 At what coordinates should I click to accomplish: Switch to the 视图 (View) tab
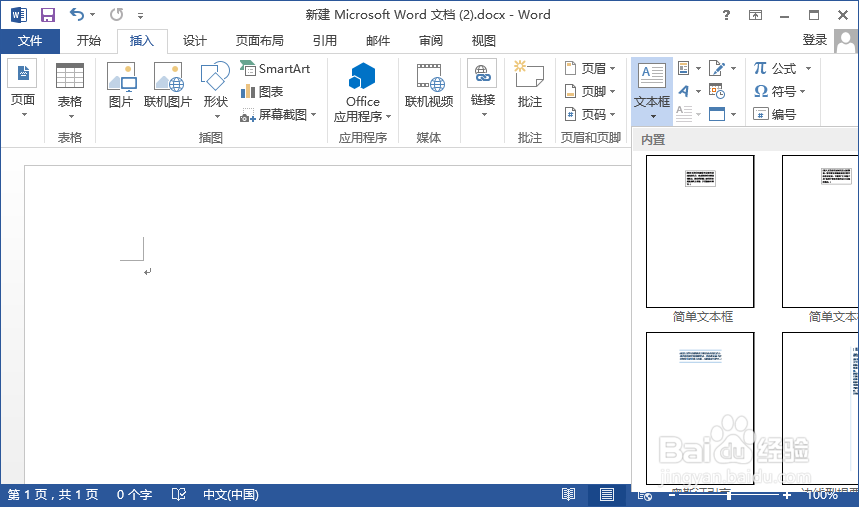coord(483,41)
